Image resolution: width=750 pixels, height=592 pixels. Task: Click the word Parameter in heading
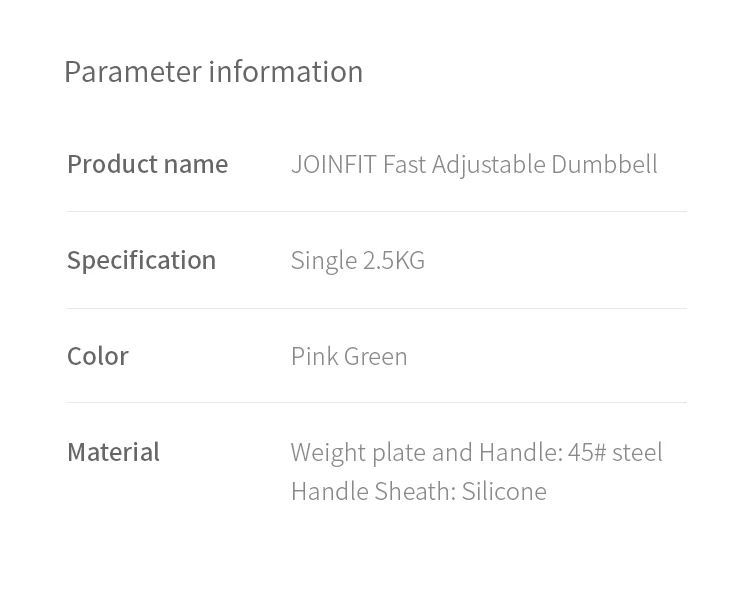[x=133, y=73]
